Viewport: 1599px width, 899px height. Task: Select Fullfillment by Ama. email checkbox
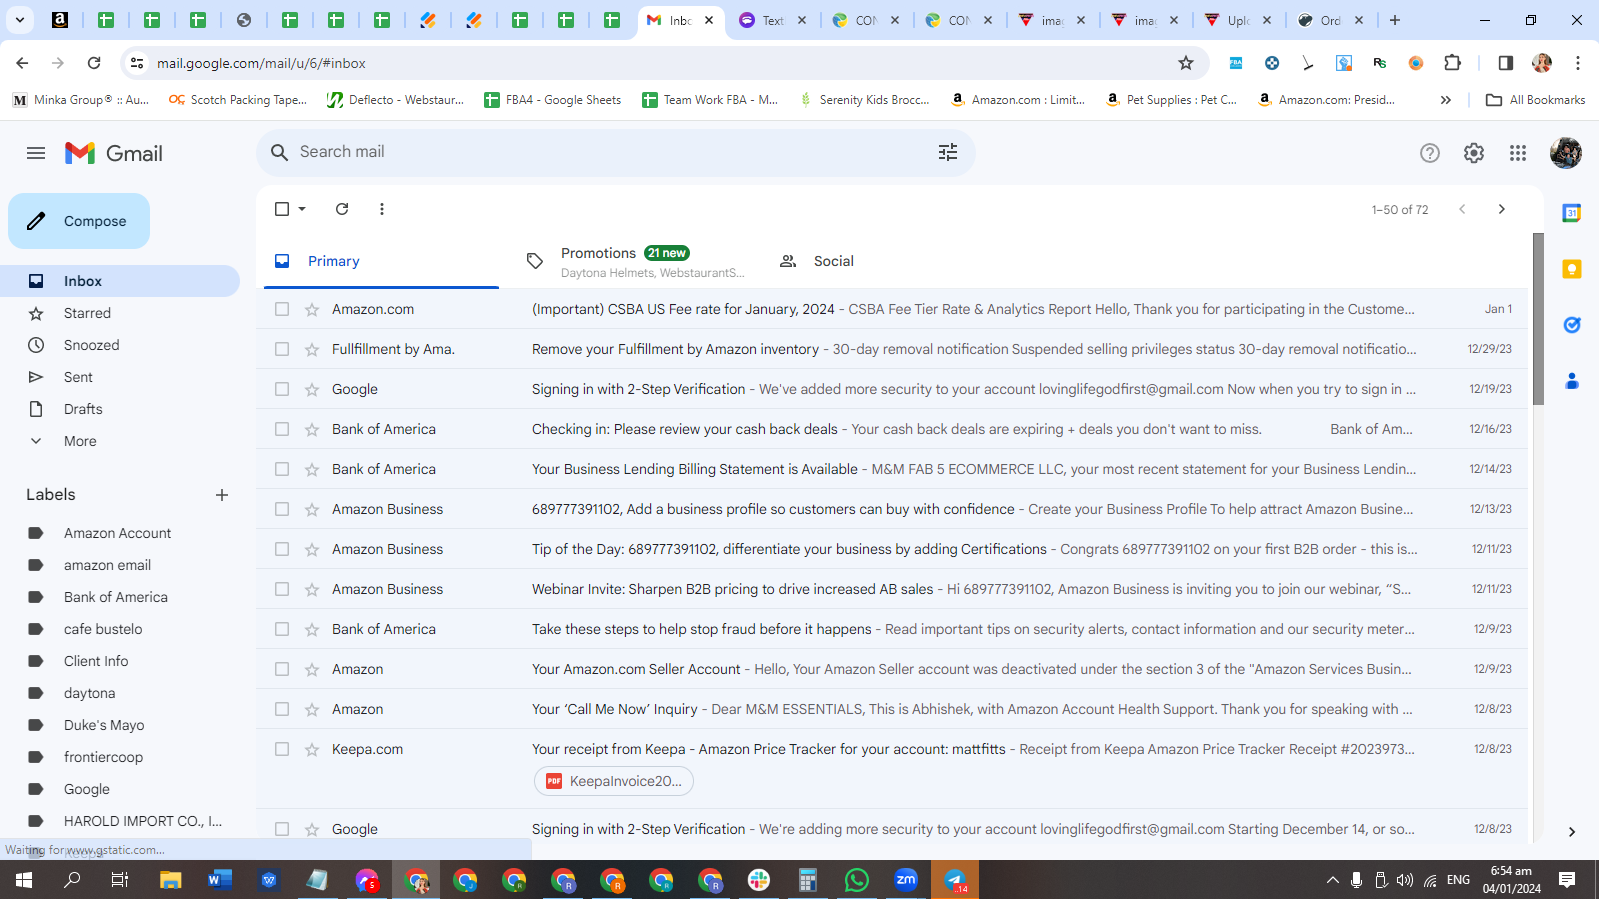282,349
